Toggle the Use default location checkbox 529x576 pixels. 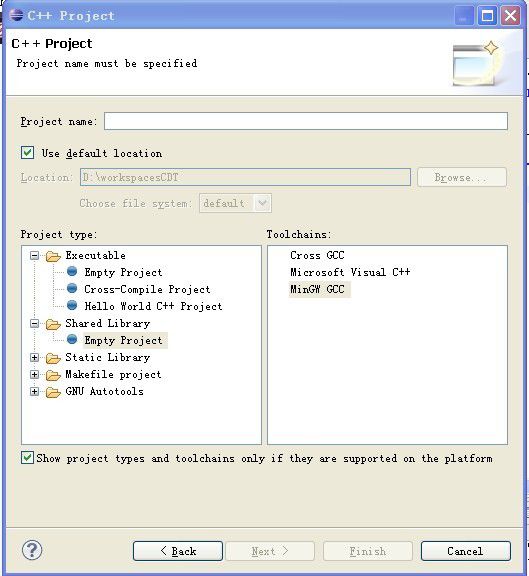click(x=28, y=152)
